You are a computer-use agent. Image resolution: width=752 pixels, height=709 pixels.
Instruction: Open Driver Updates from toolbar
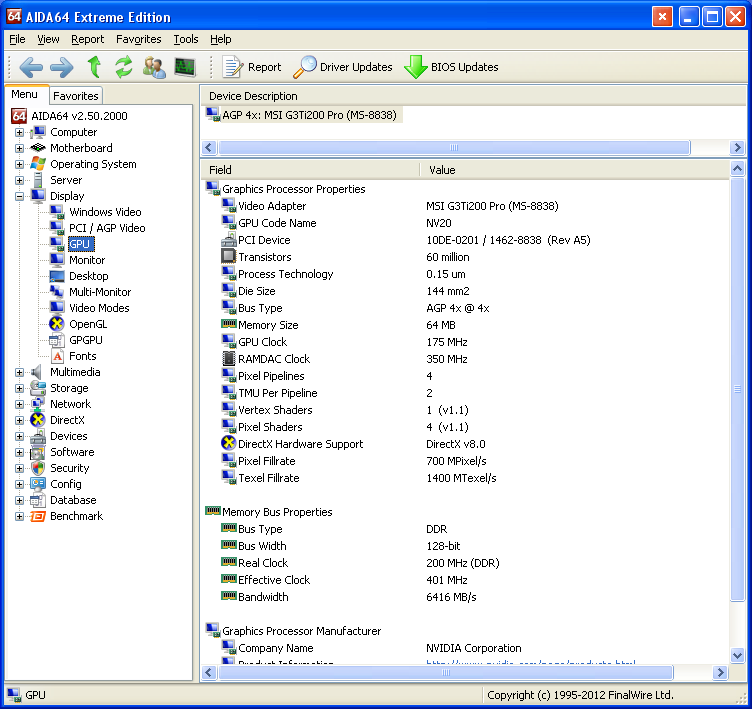(x=343, y=67)
